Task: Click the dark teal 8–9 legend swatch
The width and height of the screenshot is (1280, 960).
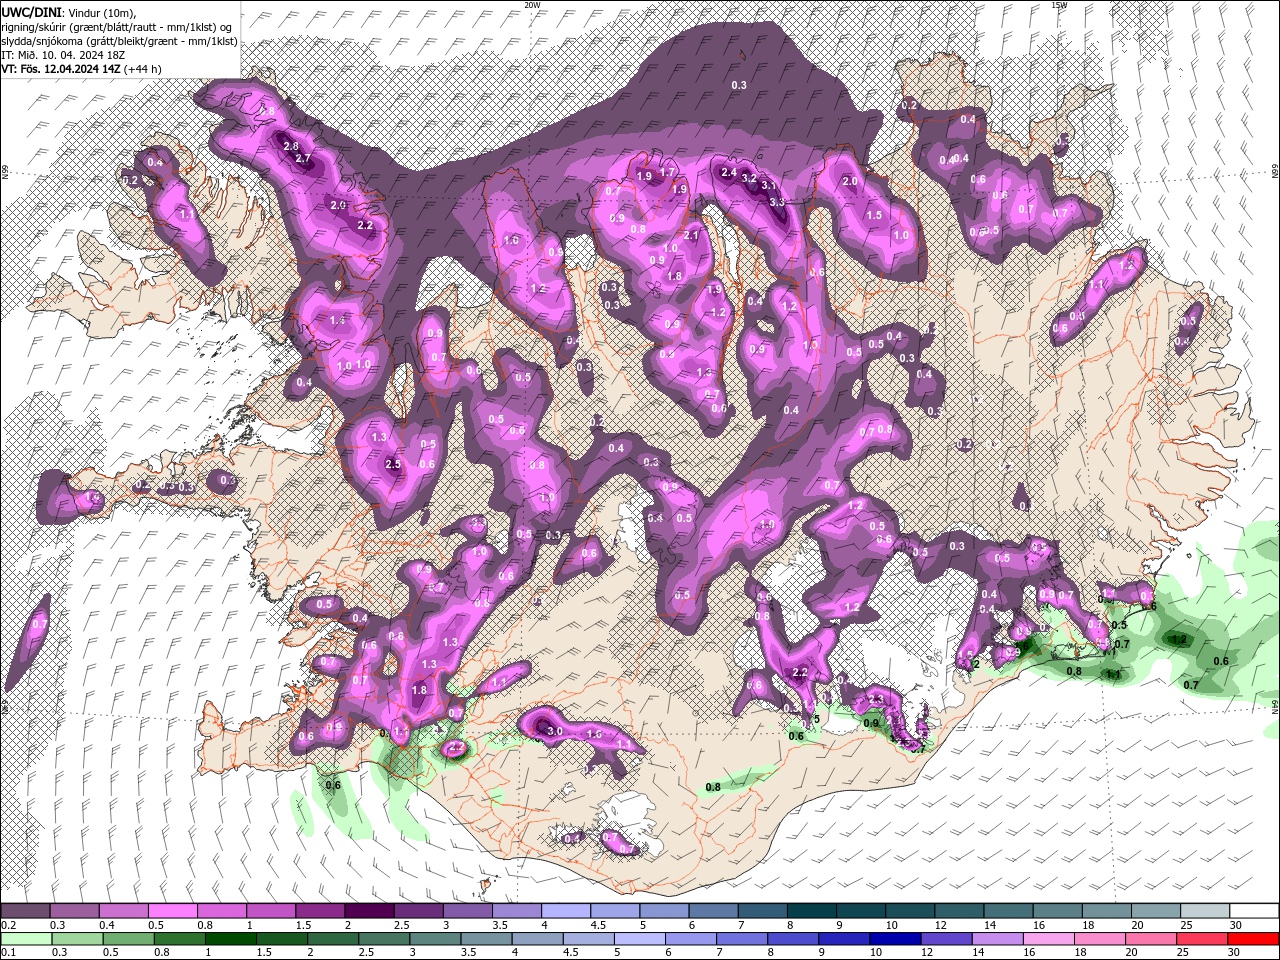Action: click(x=812, y=911)
